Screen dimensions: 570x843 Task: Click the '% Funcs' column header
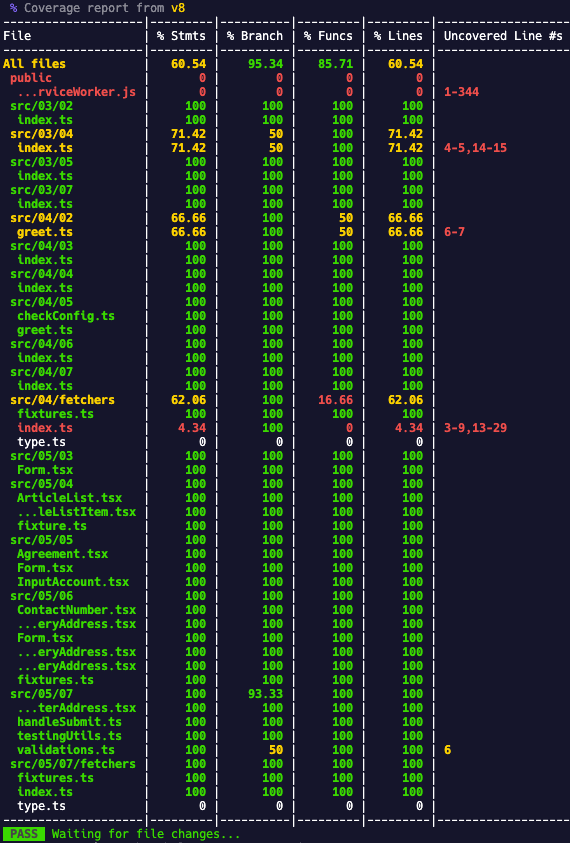[328, 36]
